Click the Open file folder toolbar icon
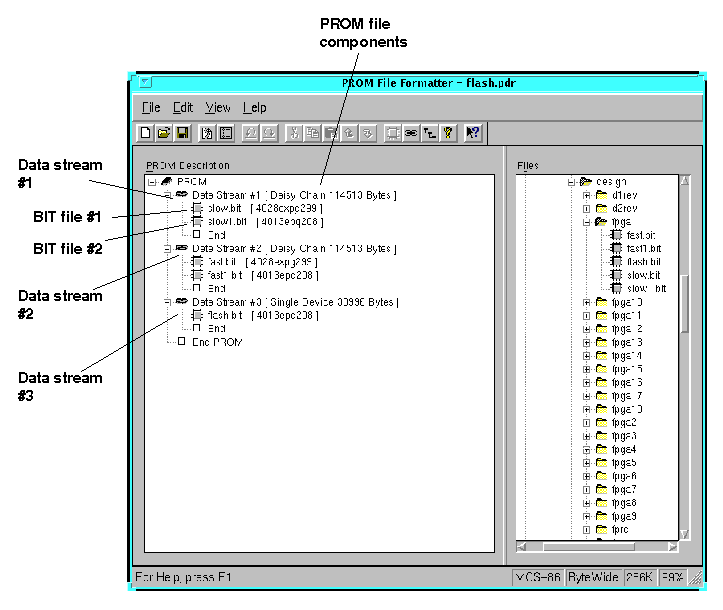Viewport: 723px width, 610px height. pos(164,133)
